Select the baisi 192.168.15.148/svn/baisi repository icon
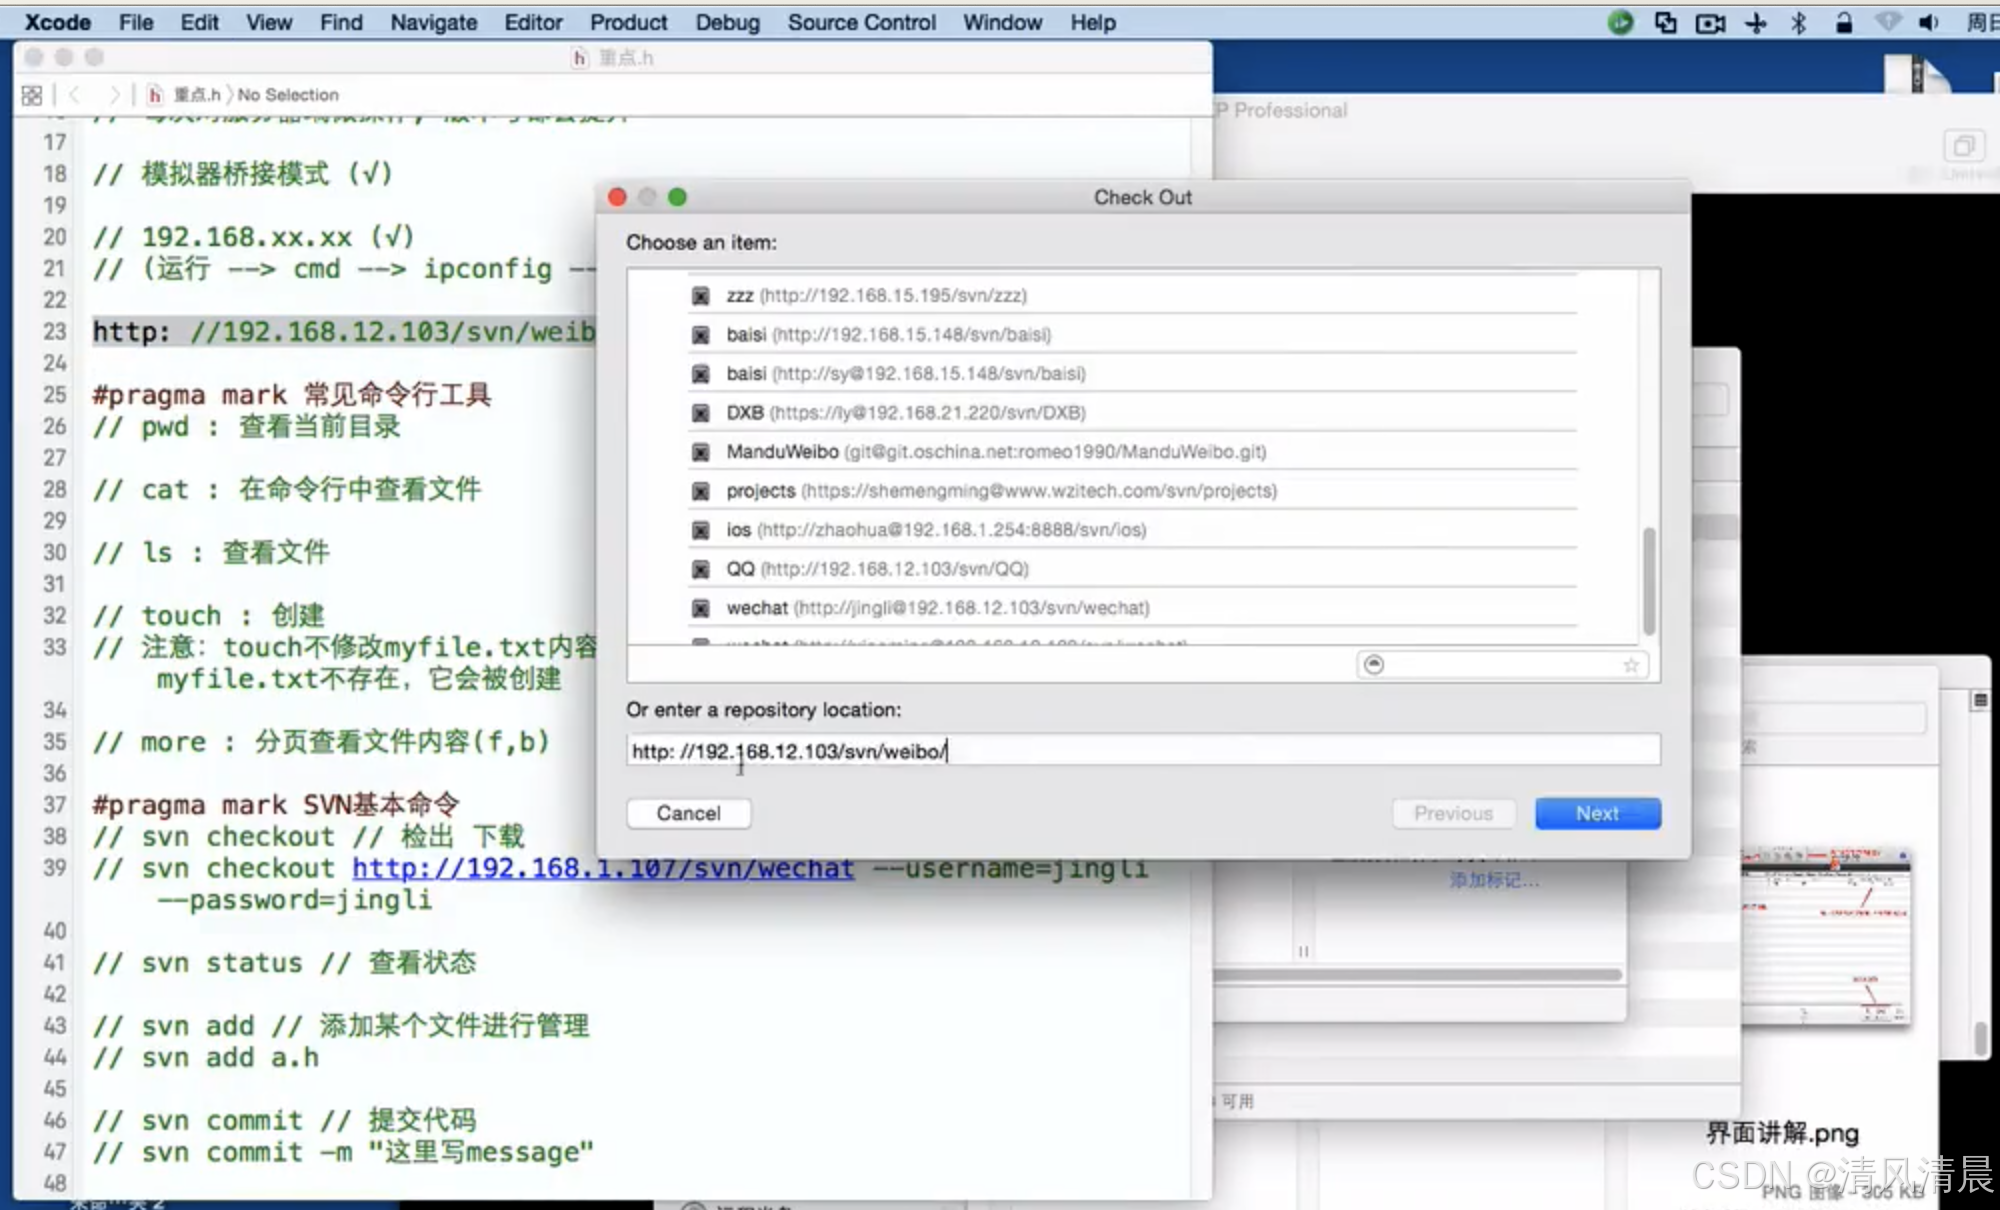The image size is (2000, 1210). pos(701,335)
